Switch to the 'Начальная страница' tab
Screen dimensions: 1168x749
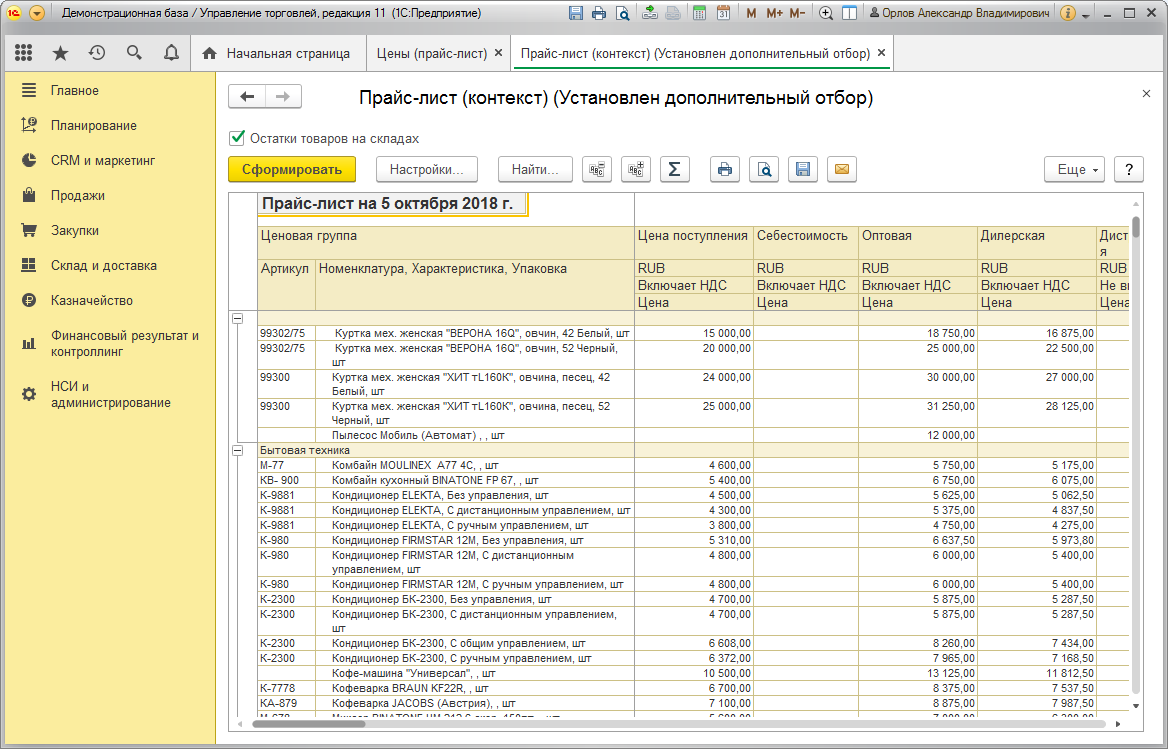(x=279, y=54)
